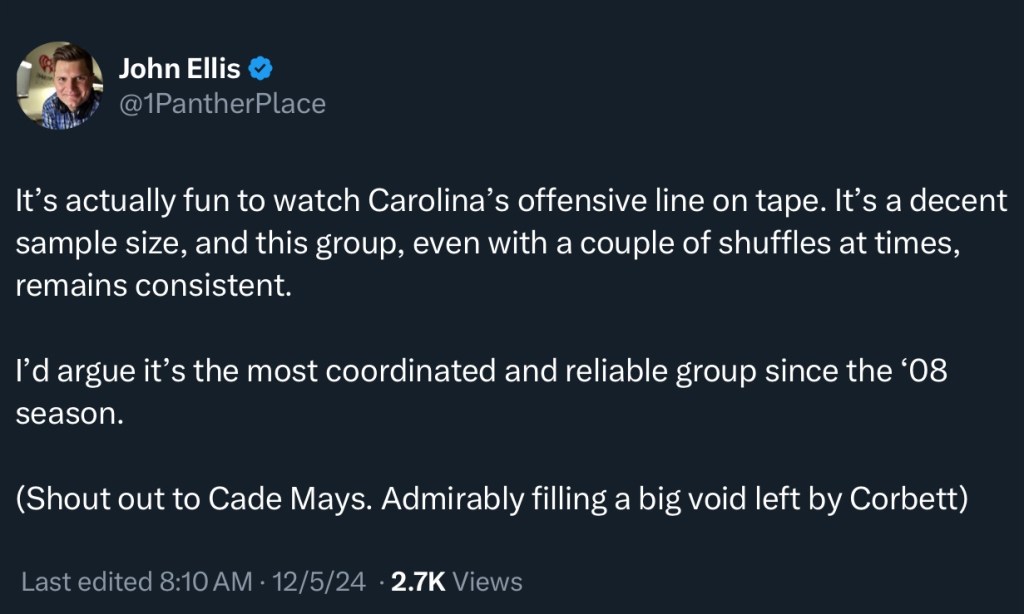
Task: Click John Ellis's profile avatar photo
Action: tap(60, 86)
